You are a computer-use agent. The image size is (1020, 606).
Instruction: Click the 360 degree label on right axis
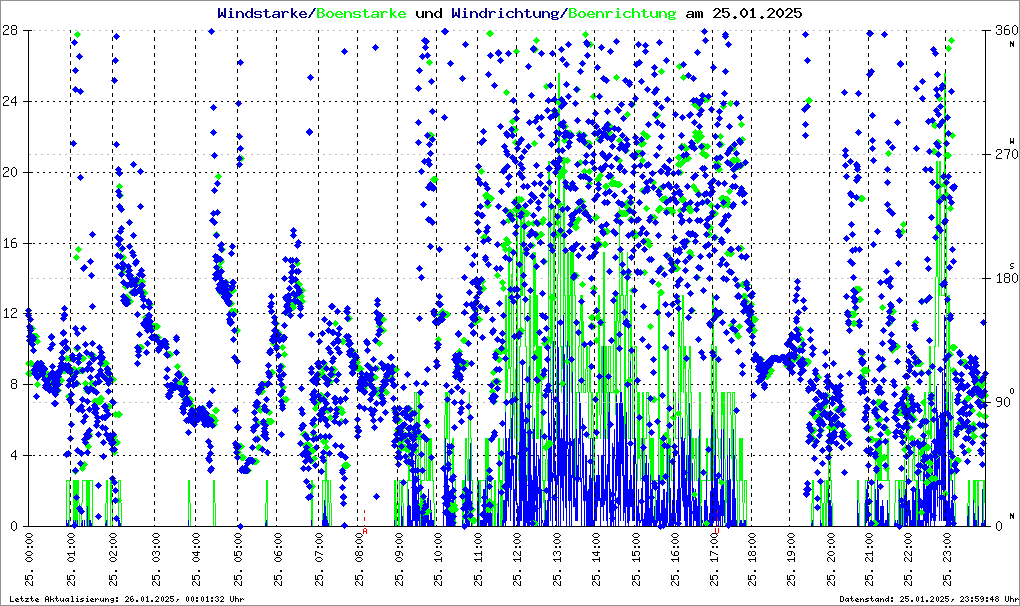1001,31
